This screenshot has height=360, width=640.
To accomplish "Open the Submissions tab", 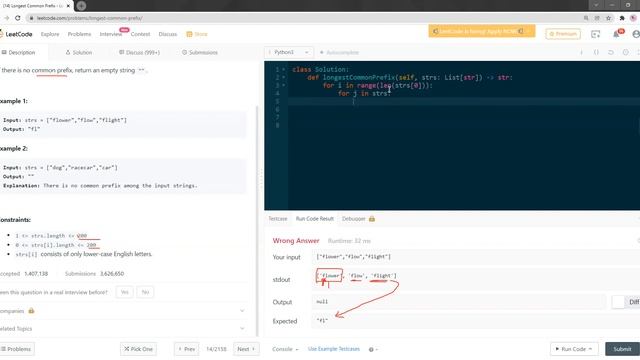I will [x=200, y=53].
